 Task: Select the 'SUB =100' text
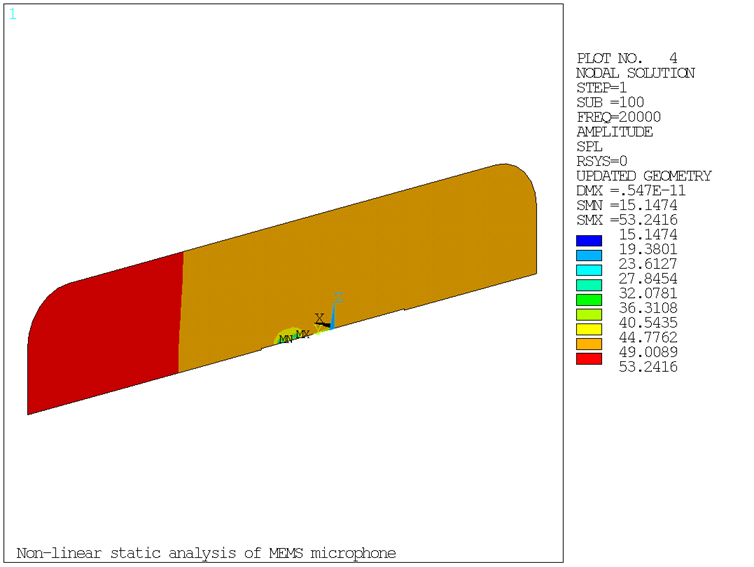(610, 102)
